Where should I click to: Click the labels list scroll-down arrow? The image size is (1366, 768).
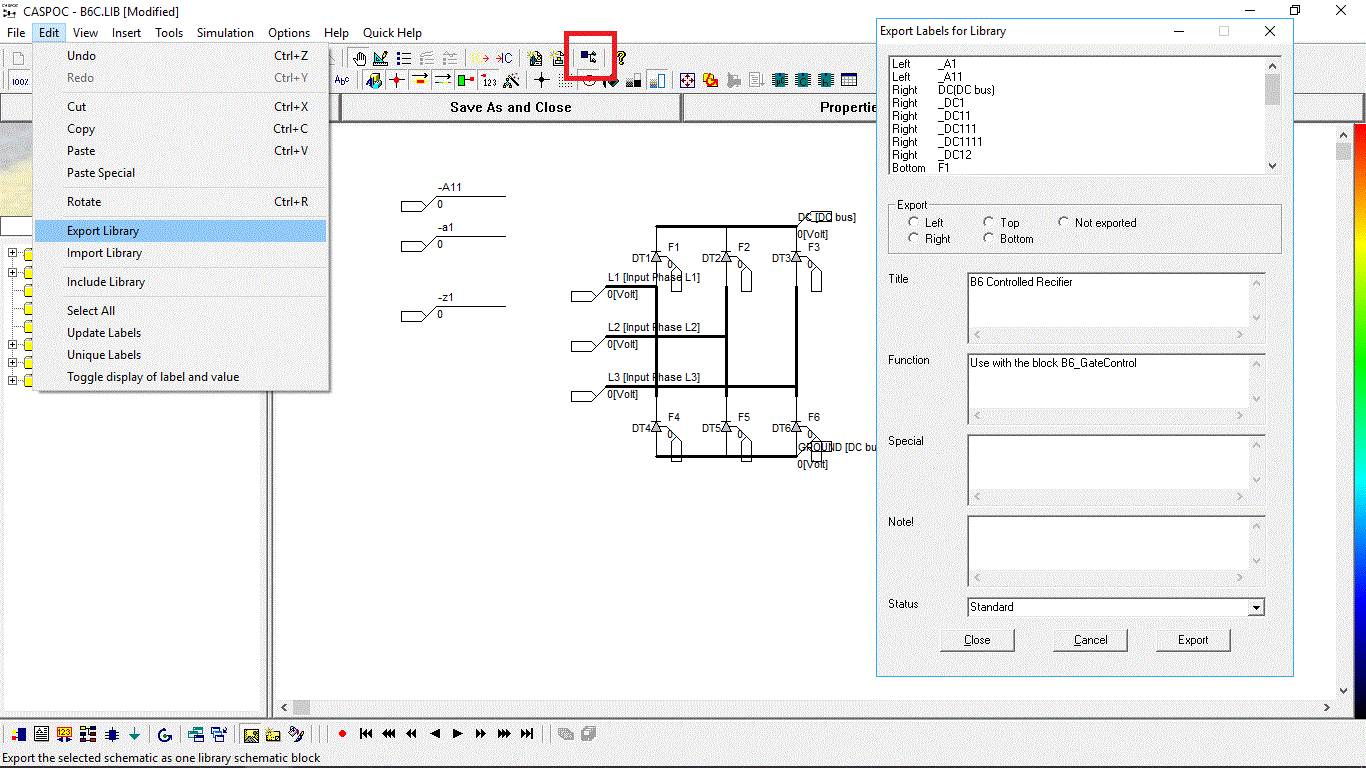[1272, 166]
